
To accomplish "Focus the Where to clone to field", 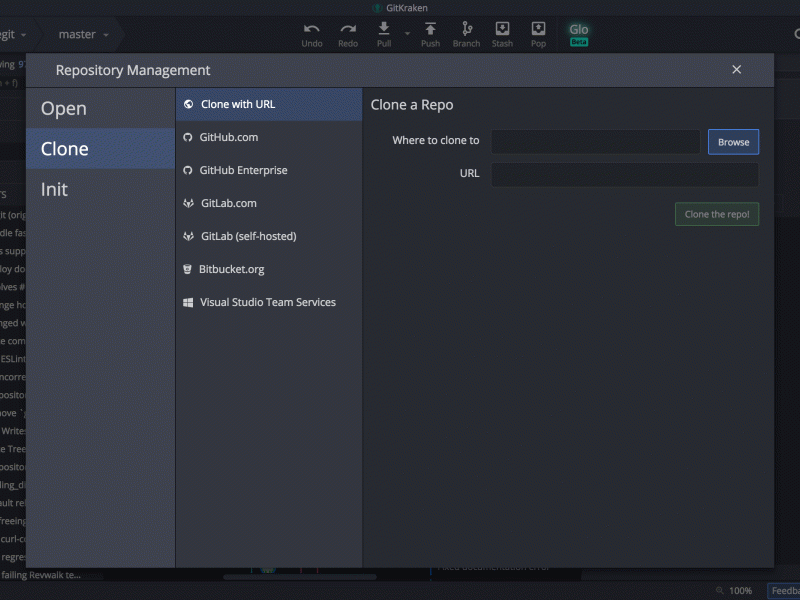I will point(595,141).
